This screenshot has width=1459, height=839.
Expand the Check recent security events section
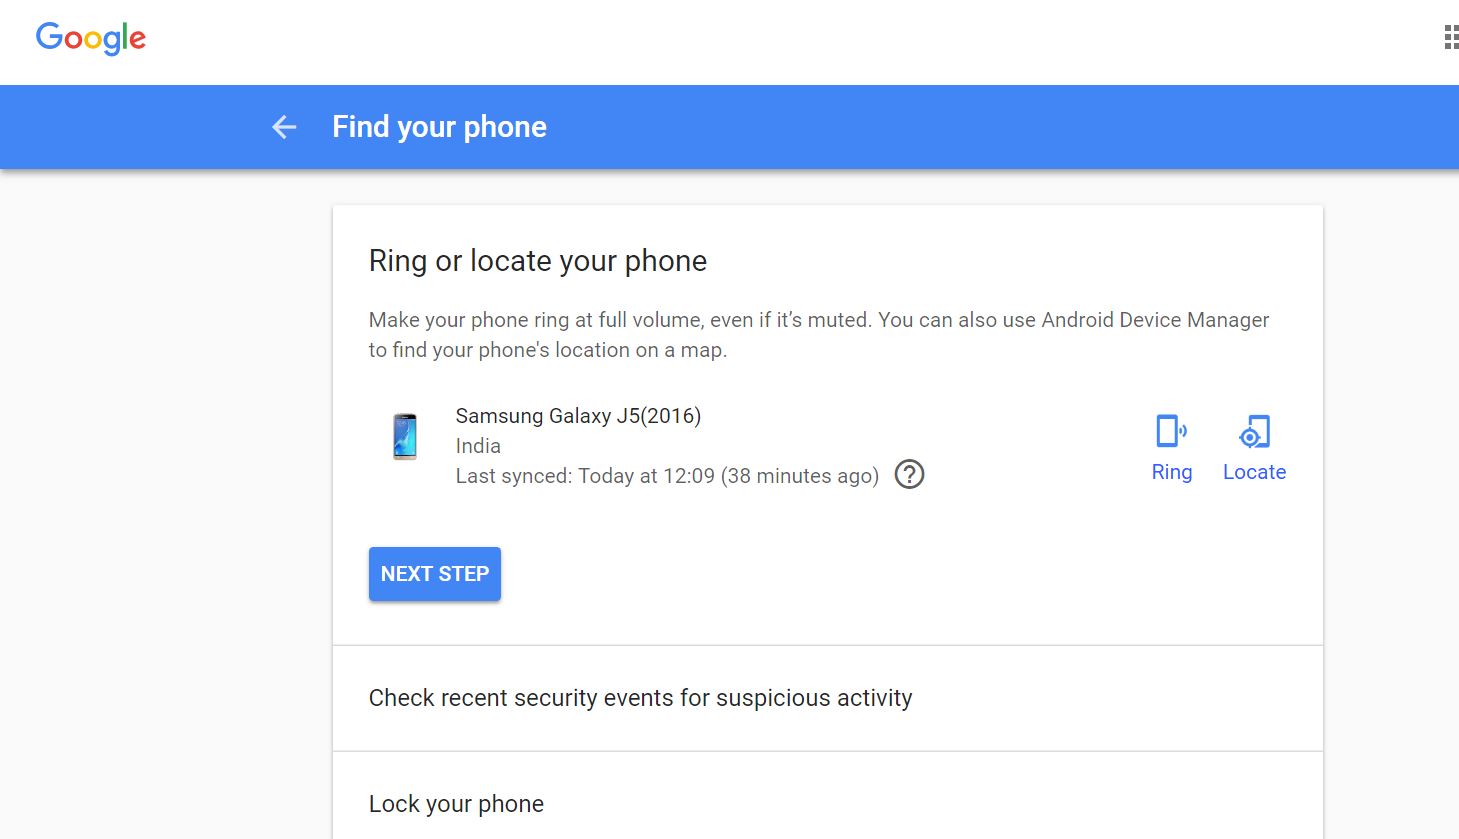(641, 698)
